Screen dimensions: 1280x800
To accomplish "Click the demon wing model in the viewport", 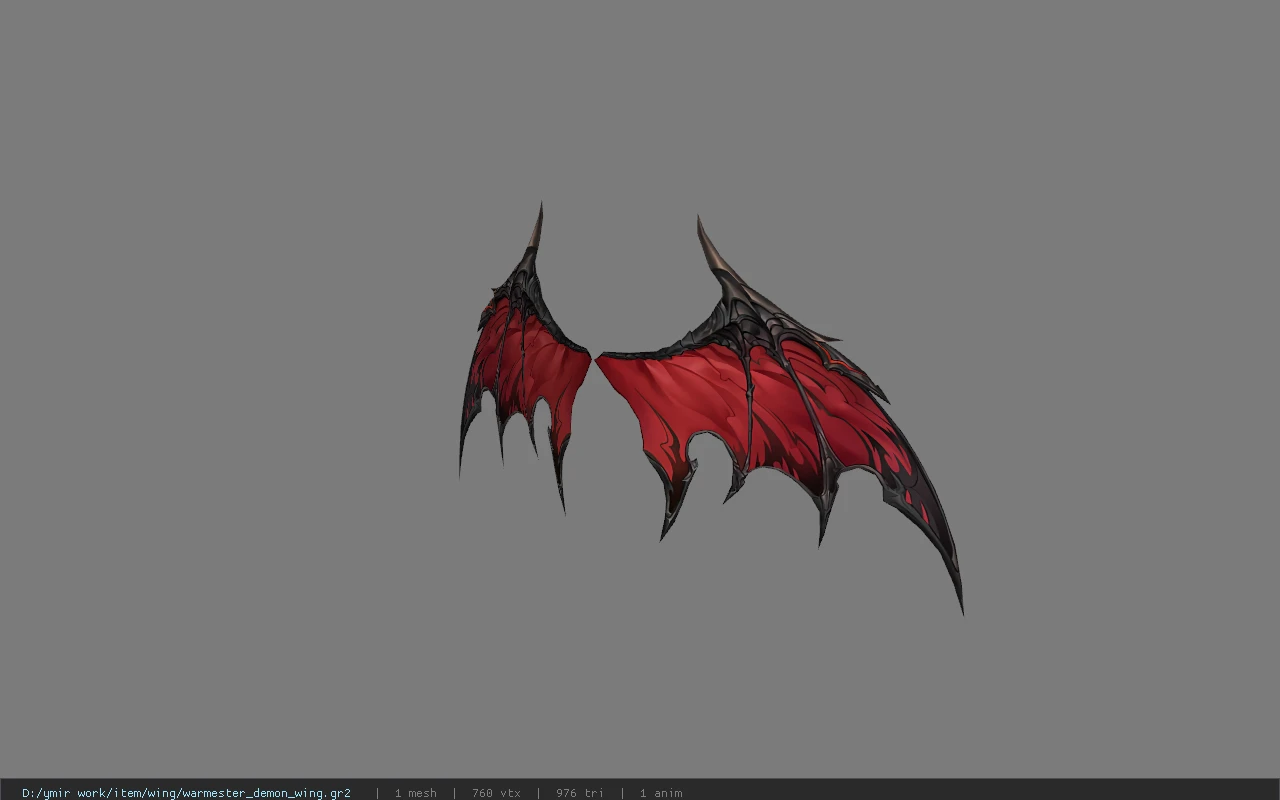I will pos(711,408).
